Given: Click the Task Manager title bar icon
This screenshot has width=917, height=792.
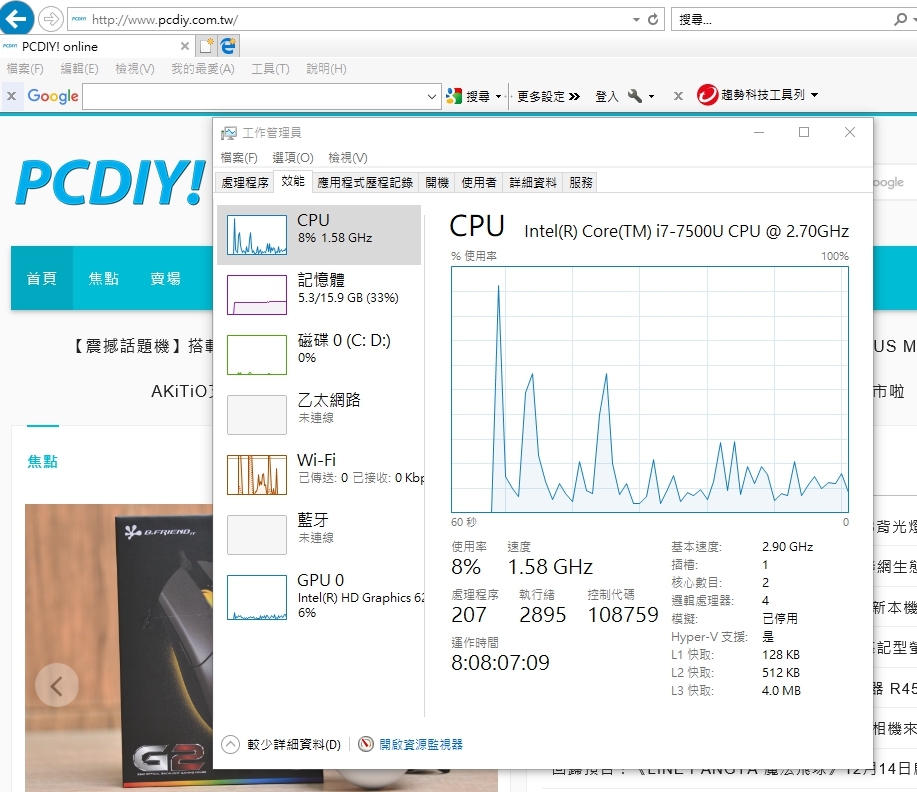Looking at the screenshot, I should 229,133.
